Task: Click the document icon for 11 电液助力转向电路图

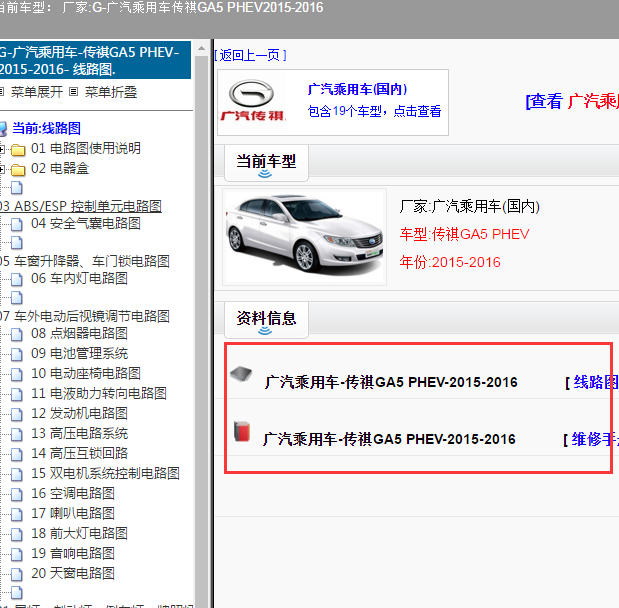Action: point(17,394)
